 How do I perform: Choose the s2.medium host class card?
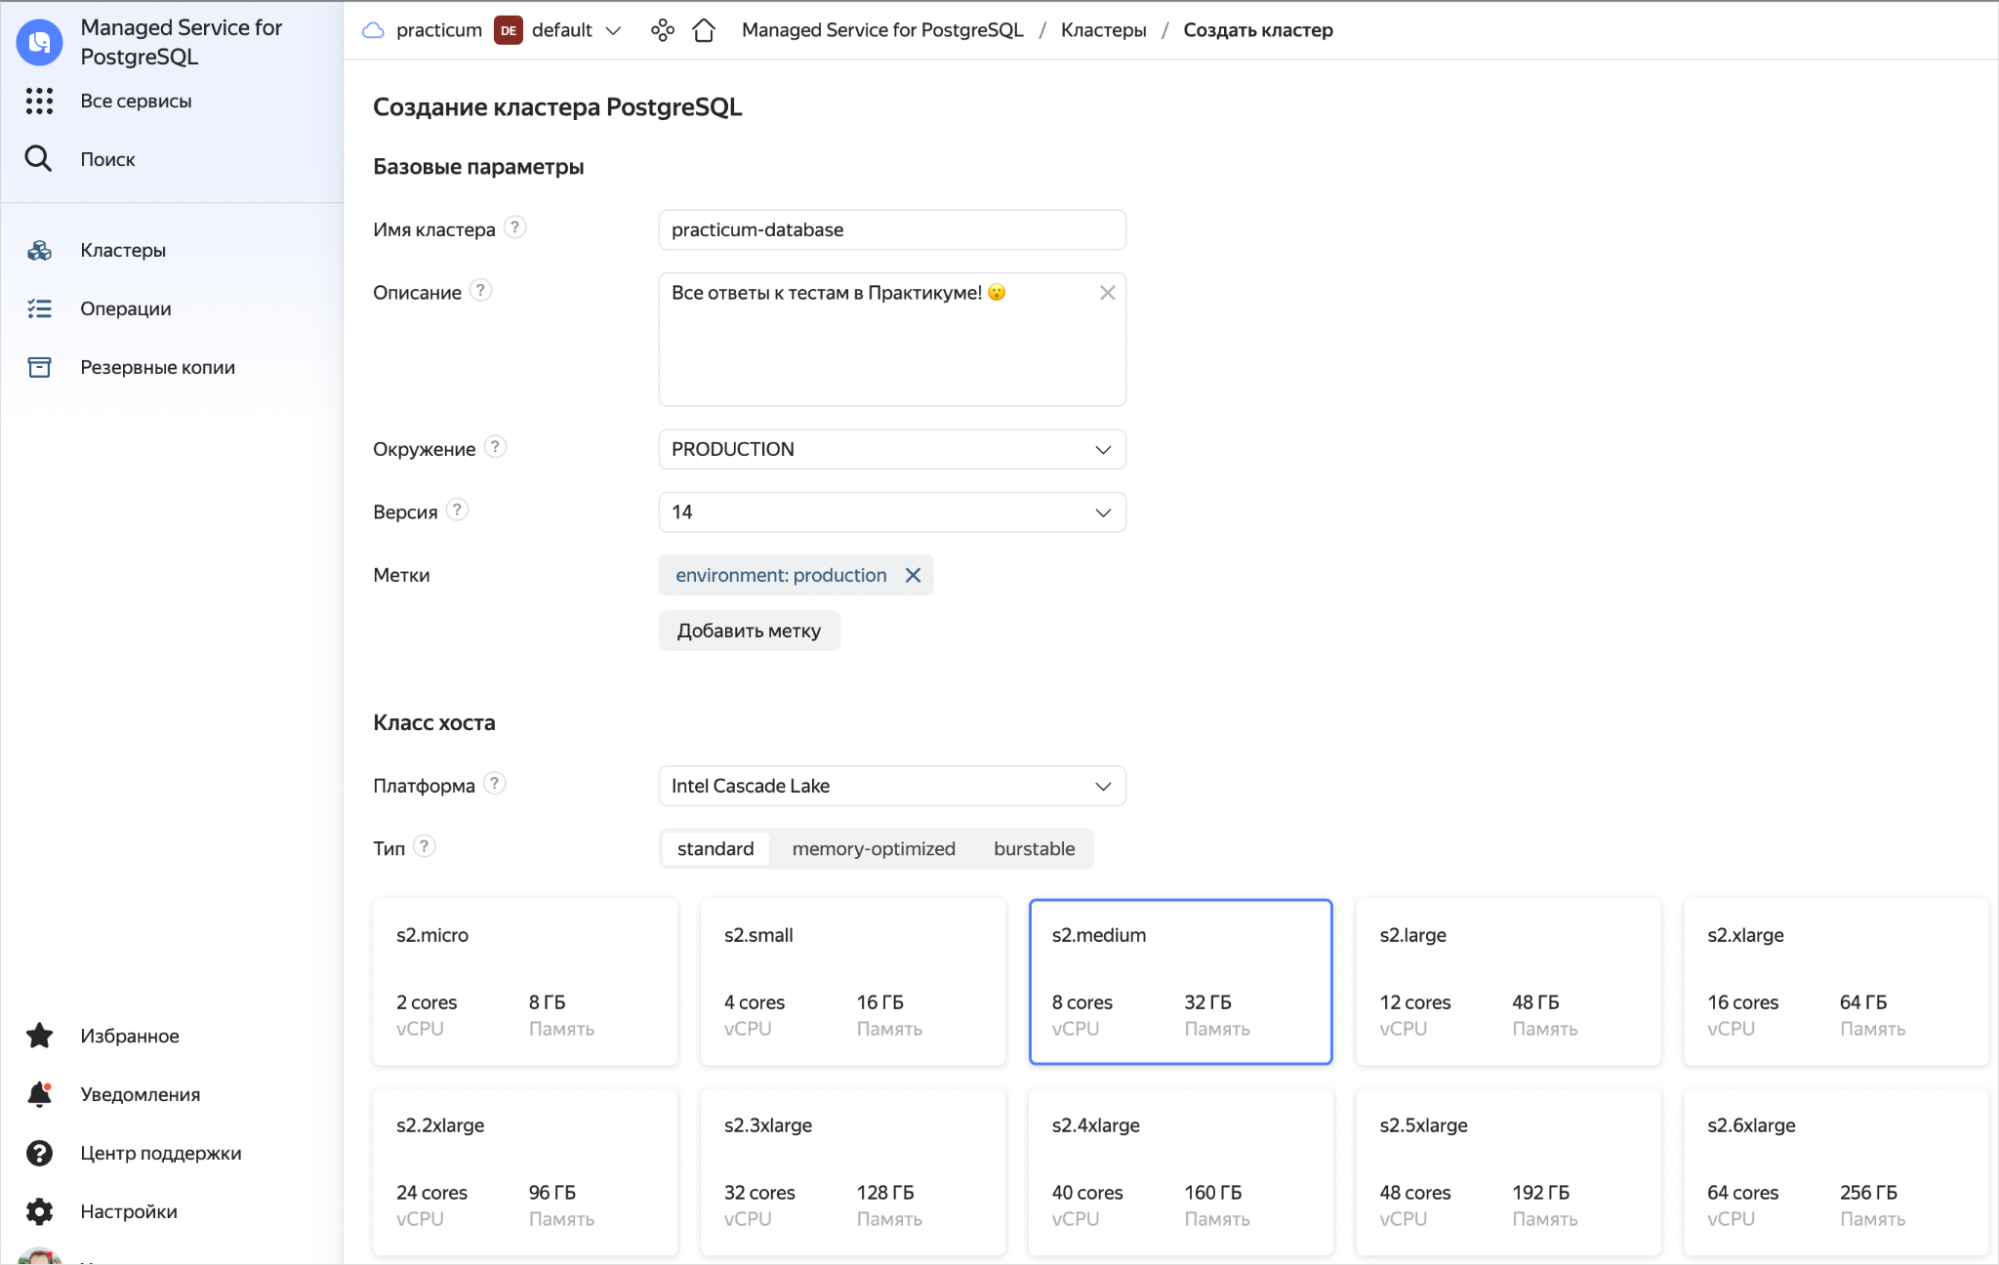pyautogui.click(x=1181, y=982)
